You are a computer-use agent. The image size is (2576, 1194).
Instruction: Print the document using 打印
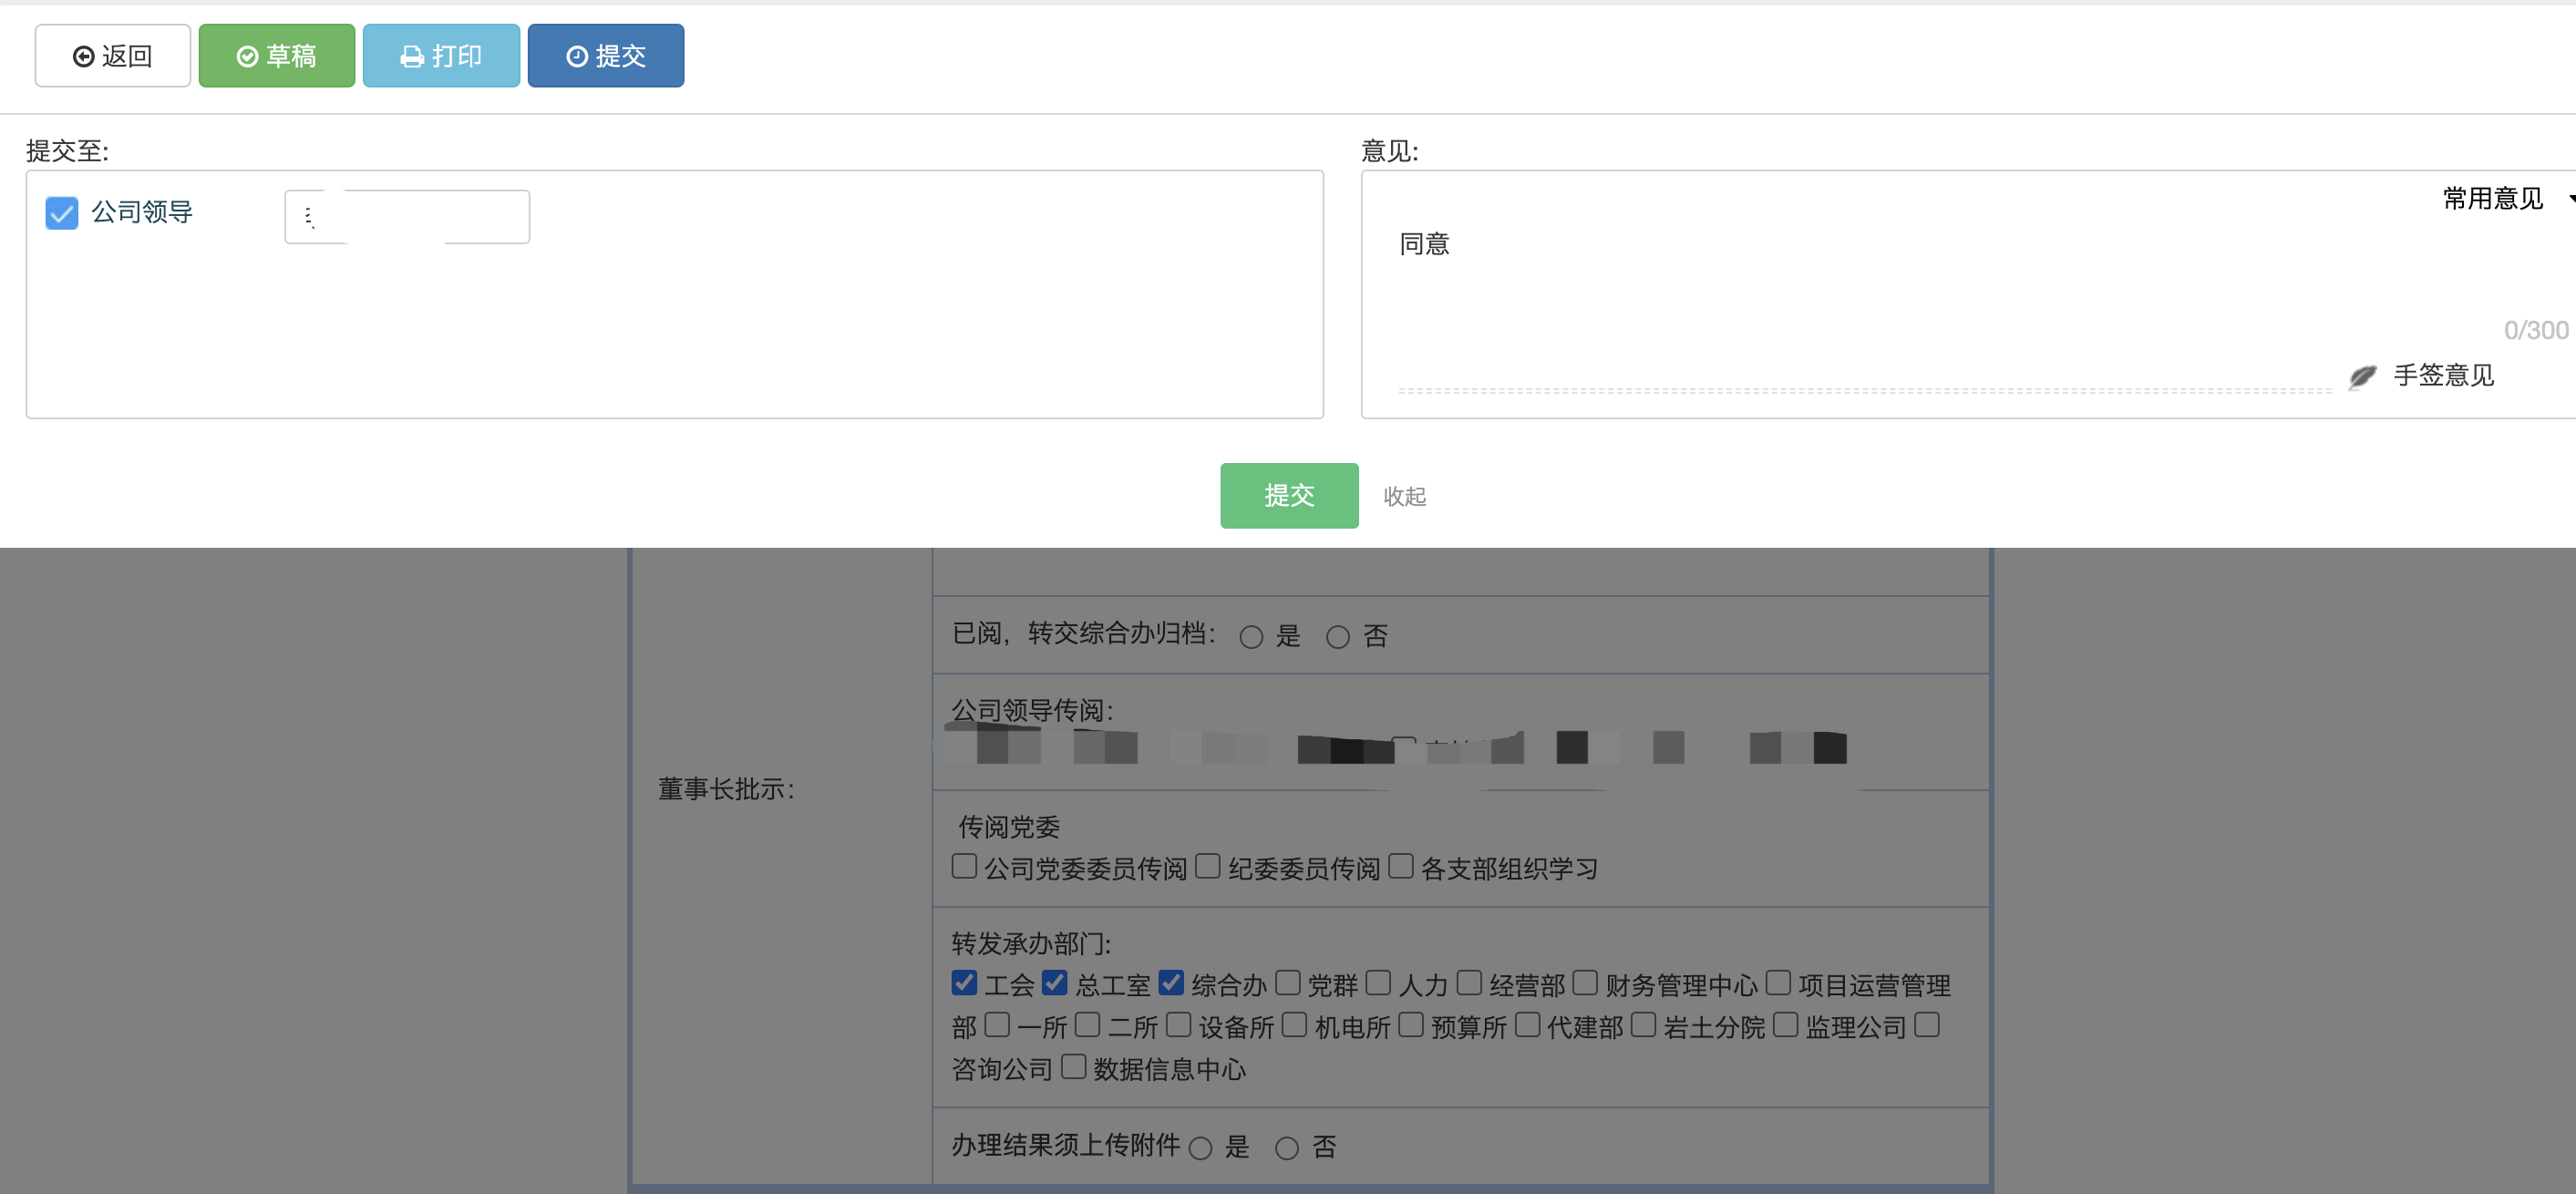441,56
